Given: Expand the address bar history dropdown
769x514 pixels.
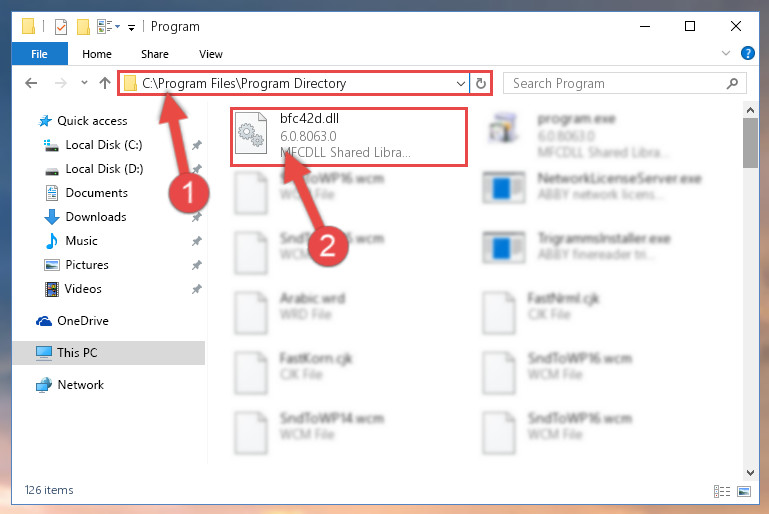Looking at the screenshot, I should tap(461, 83).
